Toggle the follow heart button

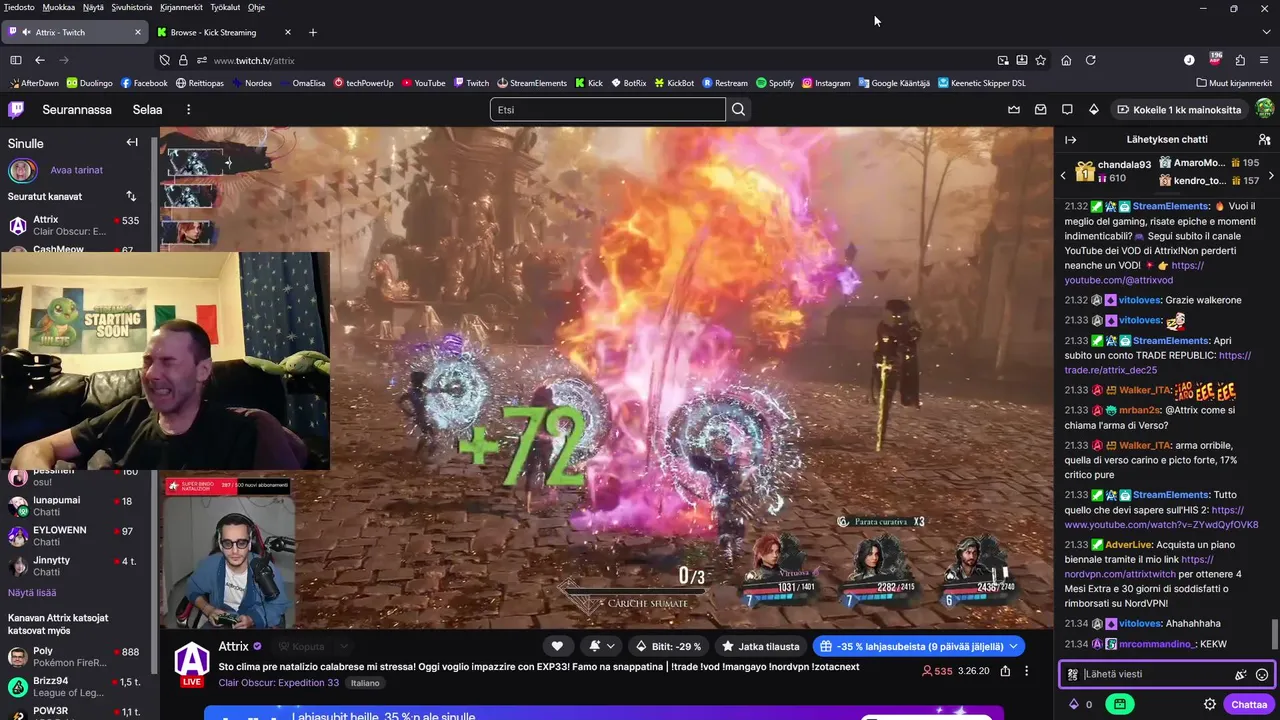557,646
